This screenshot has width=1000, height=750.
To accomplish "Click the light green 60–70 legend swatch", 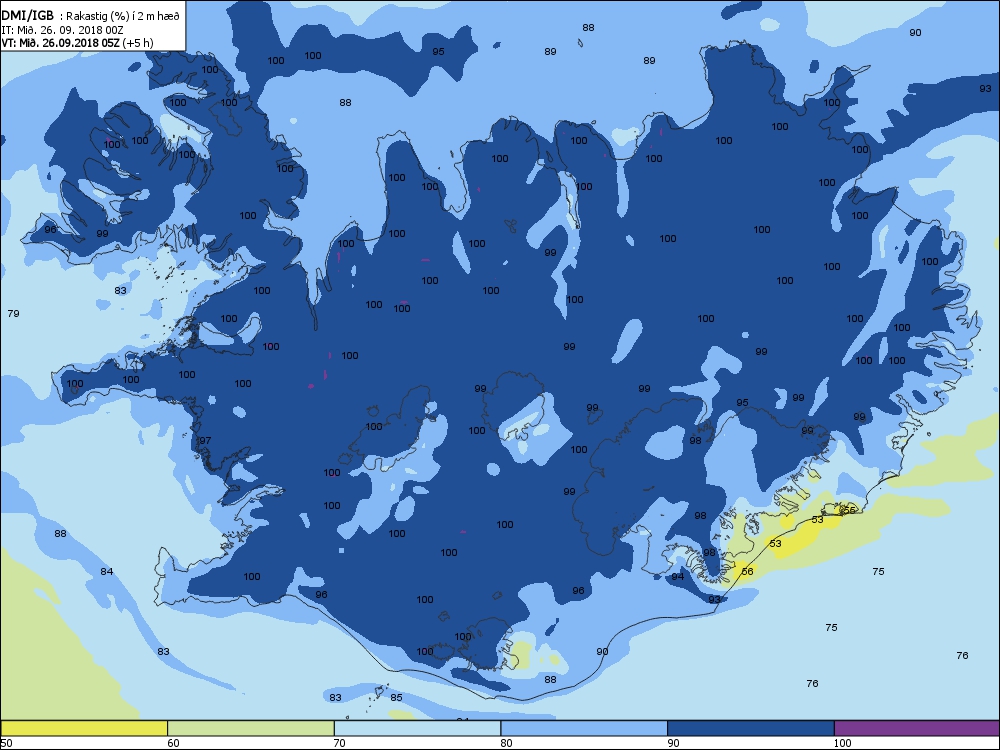I will coord(251,728).
